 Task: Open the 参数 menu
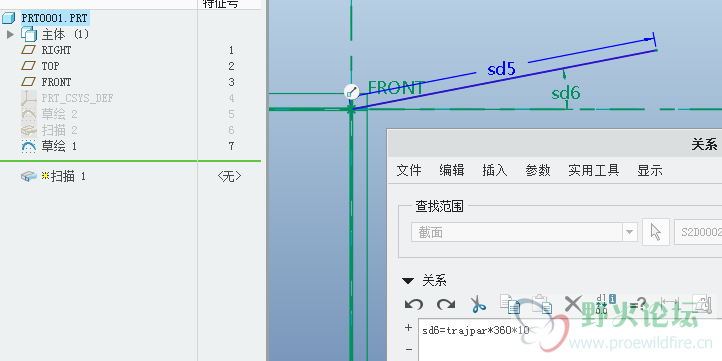538,170
